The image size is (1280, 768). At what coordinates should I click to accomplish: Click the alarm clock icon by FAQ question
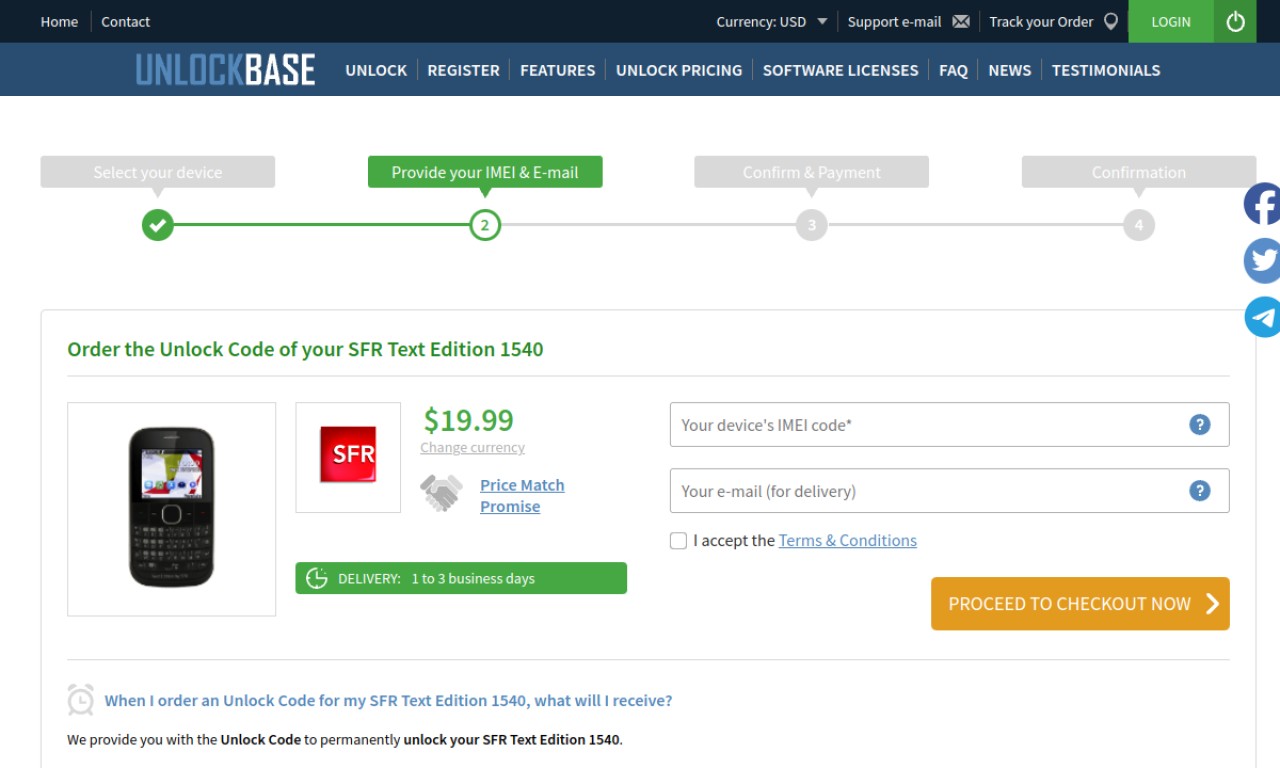(81, 700)
